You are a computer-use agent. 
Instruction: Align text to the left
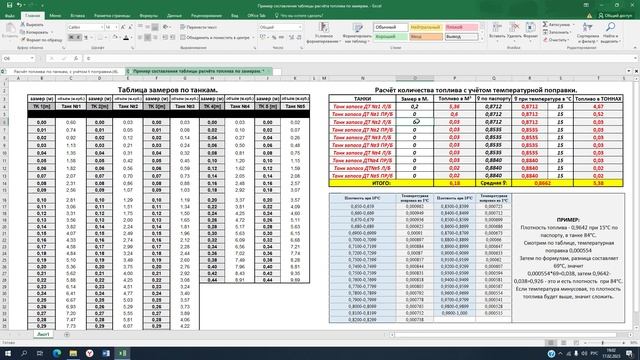[140, 38]
